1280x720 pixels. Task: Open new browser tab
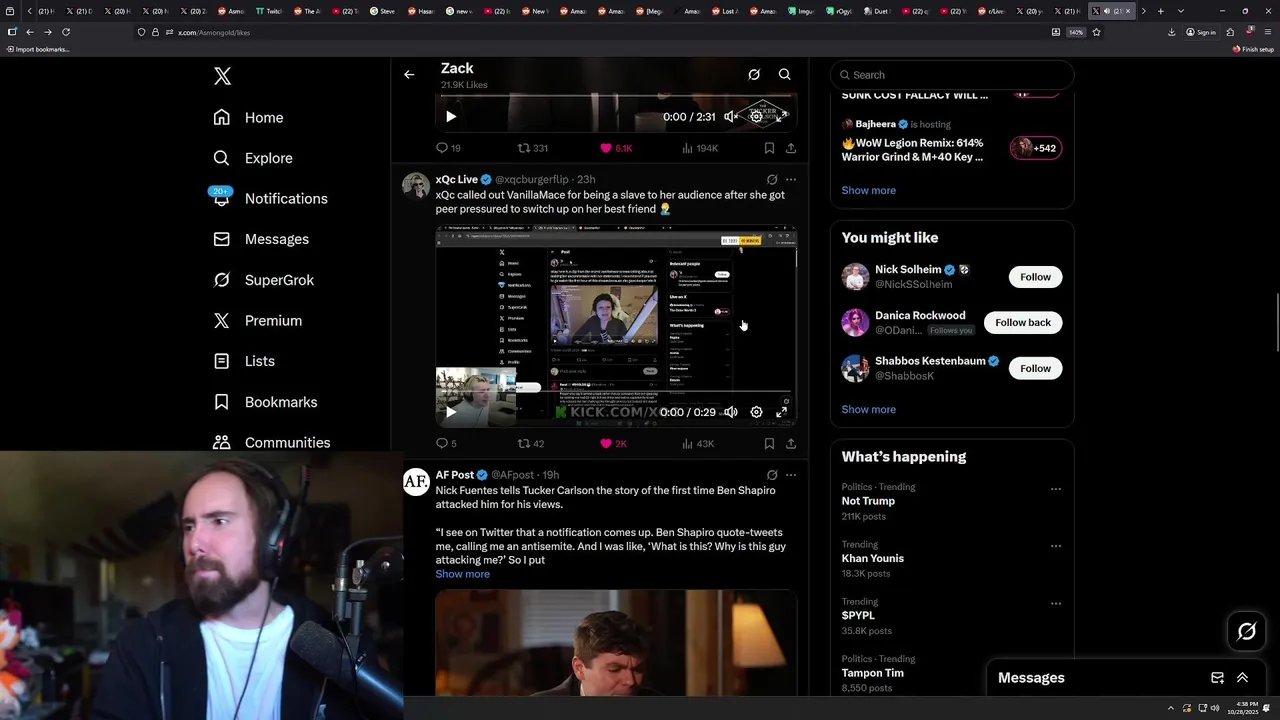tap(1160, 11)
